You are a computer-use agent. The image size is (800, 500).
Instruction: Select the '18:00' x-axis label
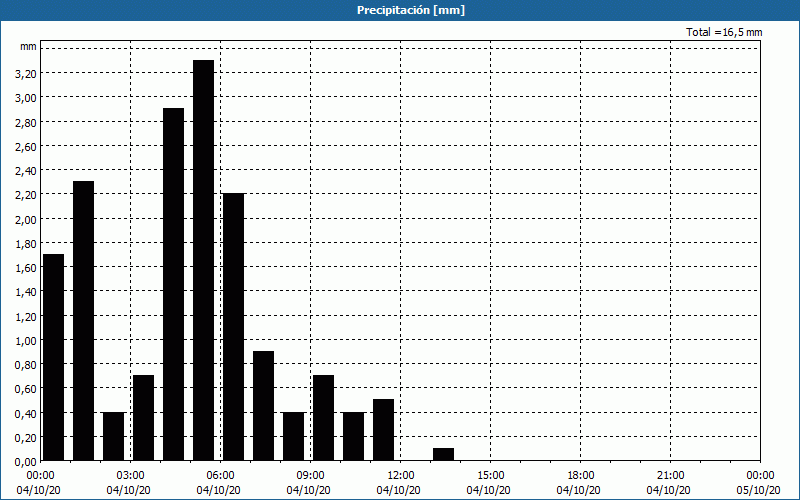(580, 476)
